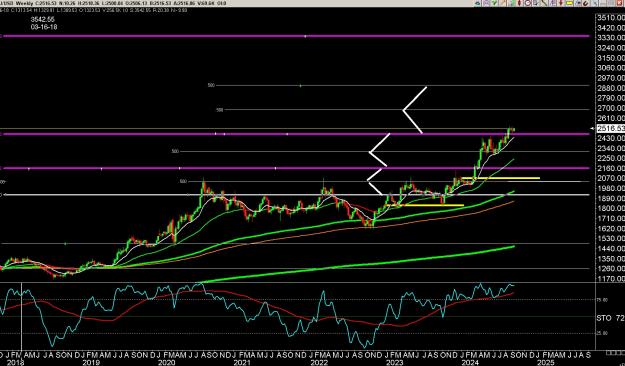The width and height of the screenshot is (625, 366).
Task: Click the 2340.00 price axis label
Action: (611, 148)
